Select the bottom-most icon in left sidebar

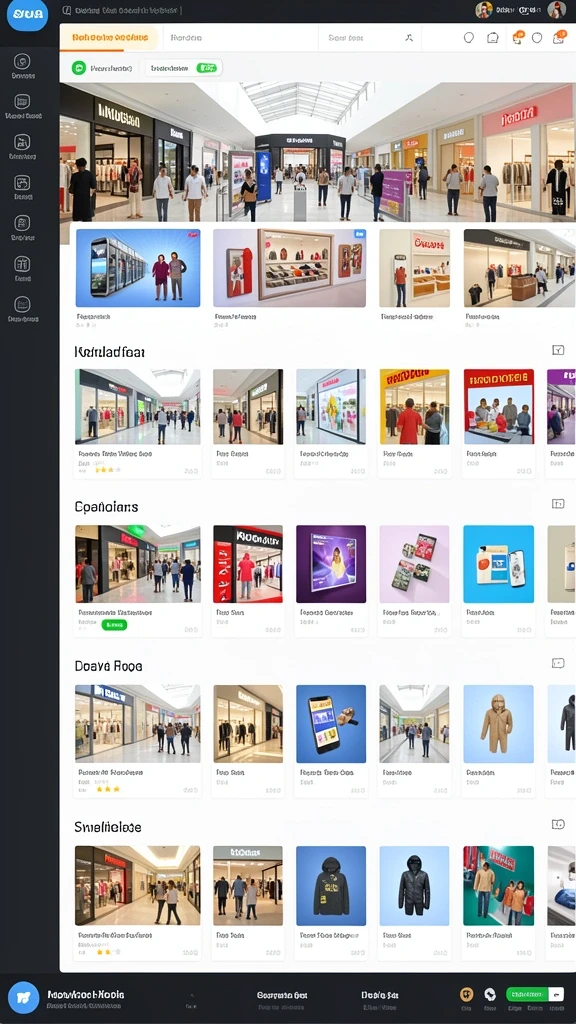[x=22, y=304]
